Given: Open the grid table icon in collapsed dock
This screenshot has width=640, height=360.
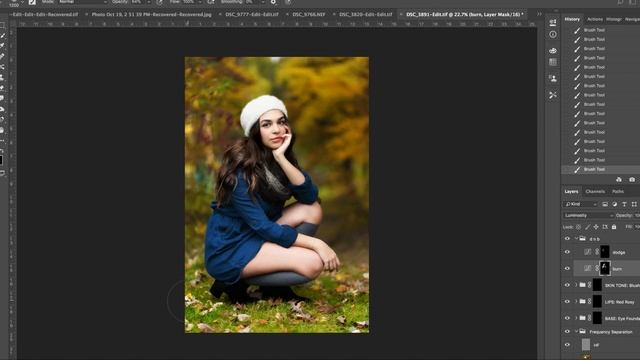Looking at the screenshot, I should point(553,62).
